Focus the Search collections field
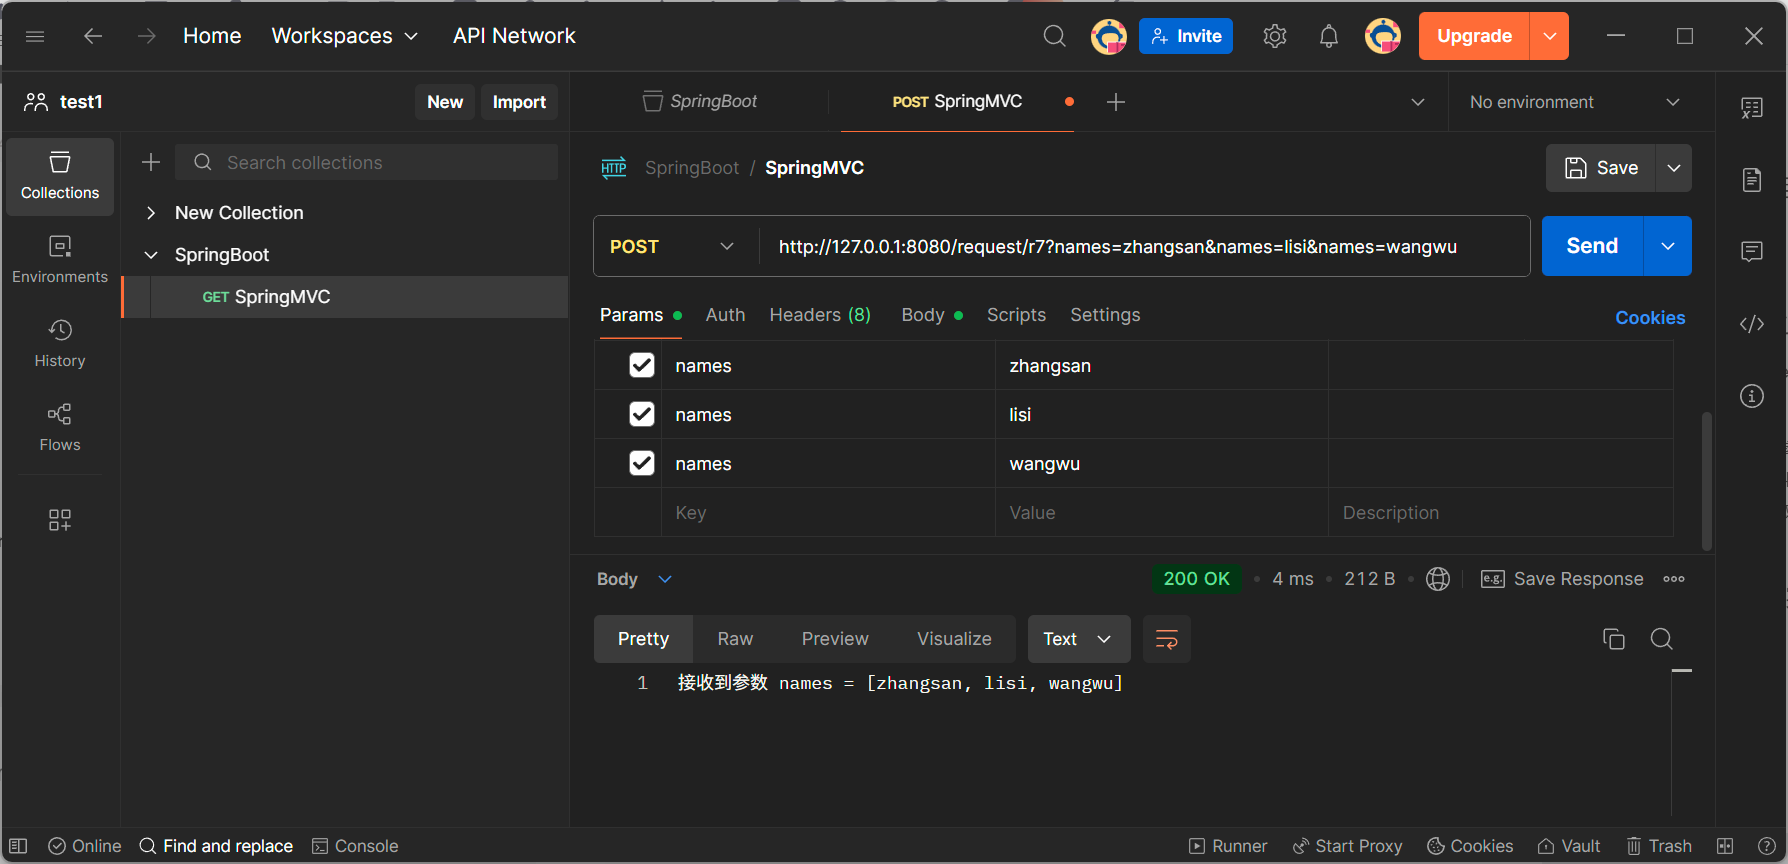 coord(367,162)
